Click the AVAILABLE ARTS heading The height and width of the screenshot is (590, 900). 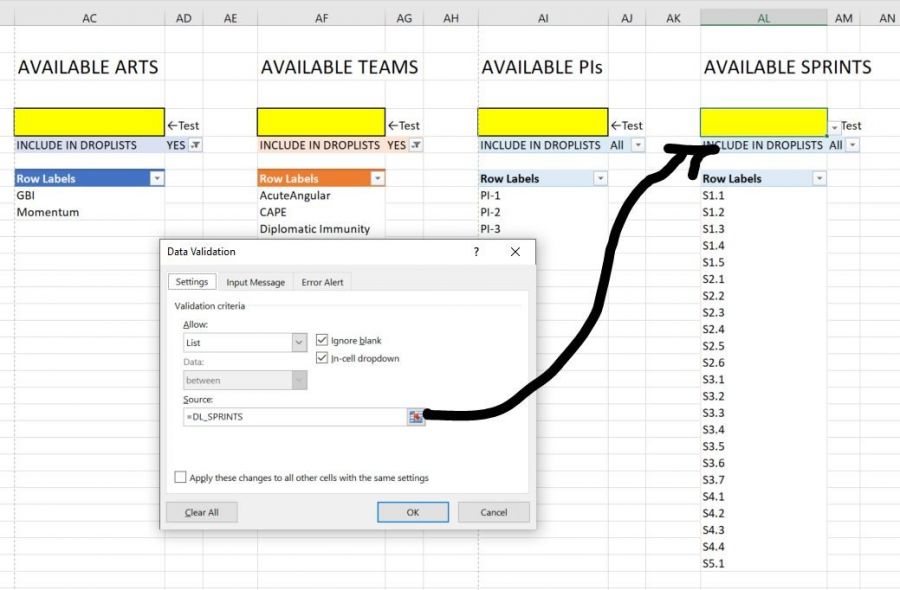[88, 68]
